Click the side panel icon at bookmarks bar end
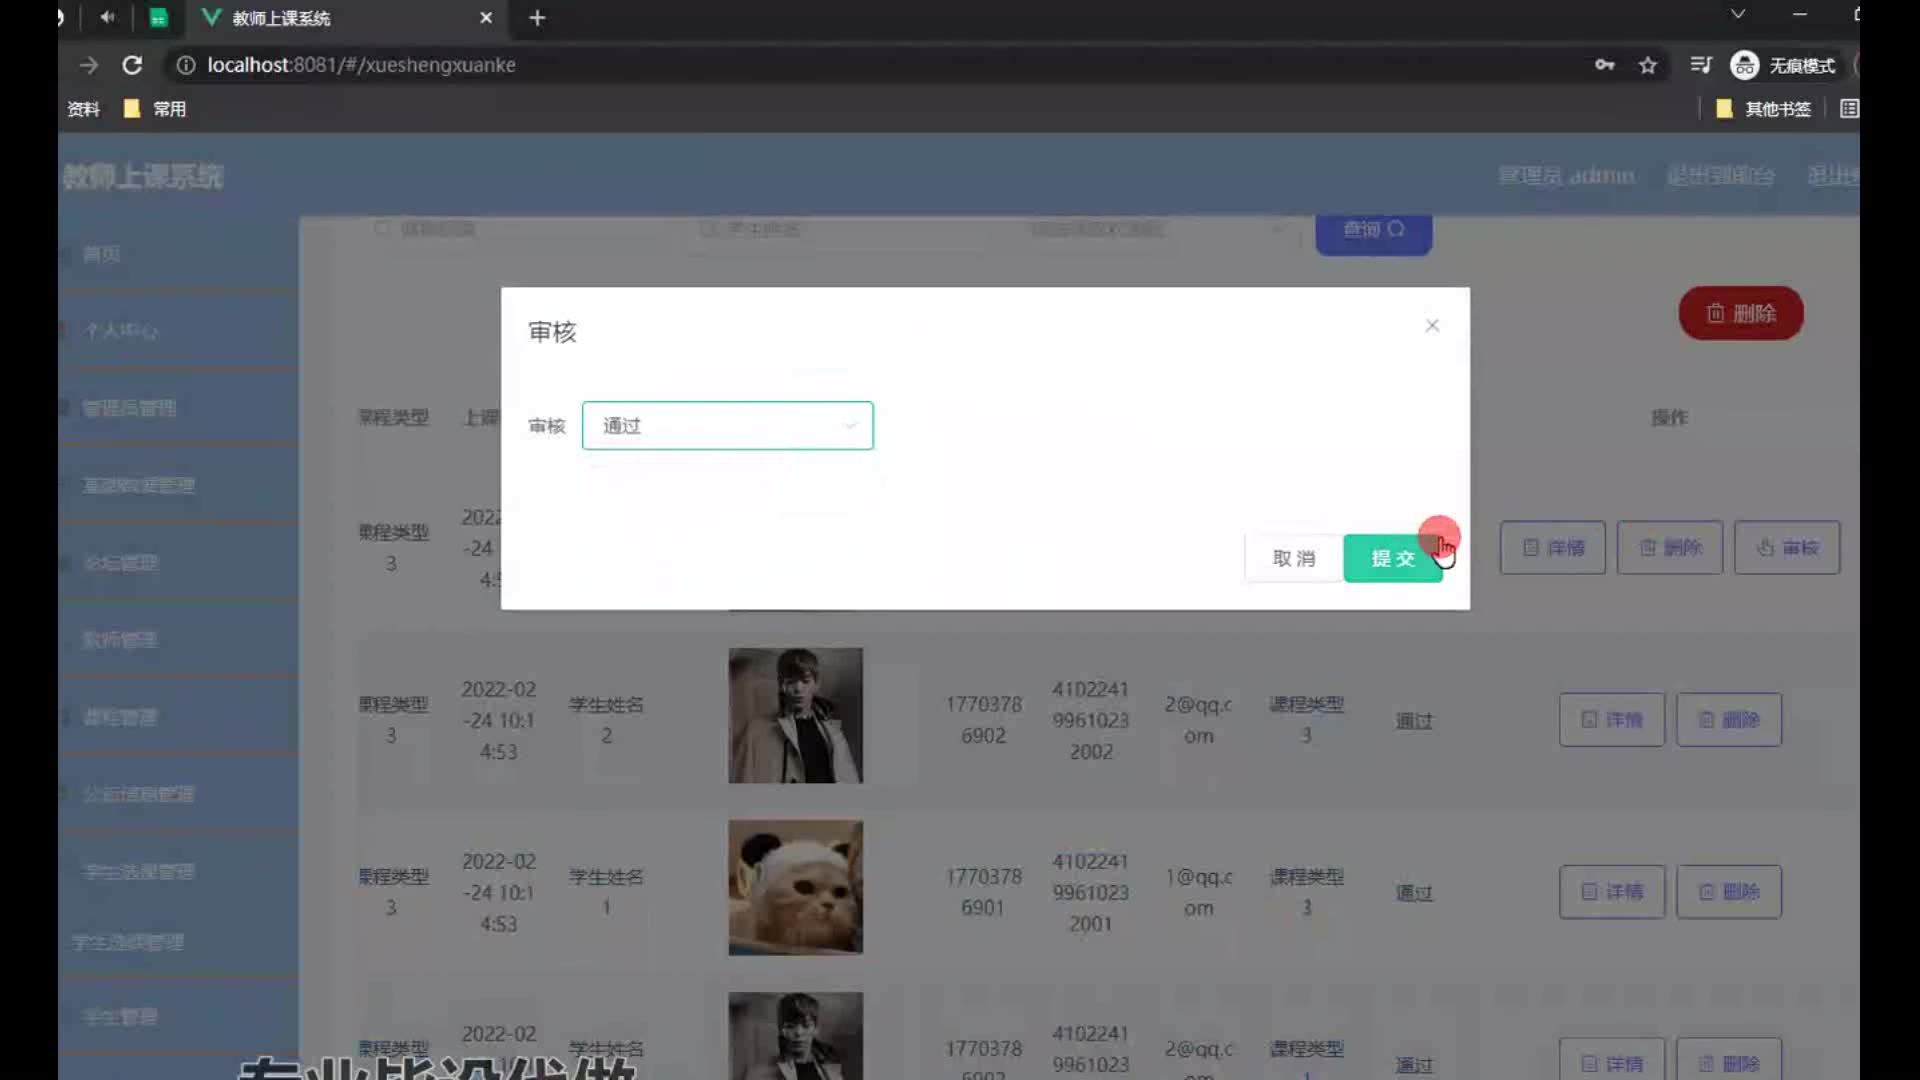 (1849, 109)
